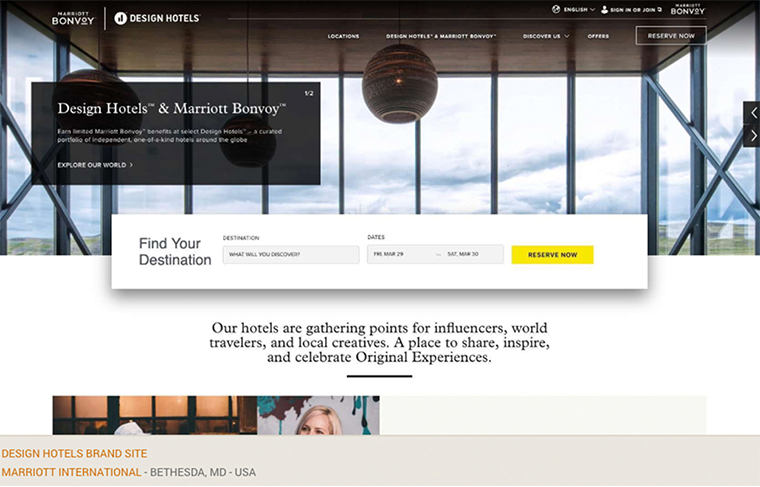760x487 pixels.
Task: Open the English language dropdown
Action: (579, 10)
